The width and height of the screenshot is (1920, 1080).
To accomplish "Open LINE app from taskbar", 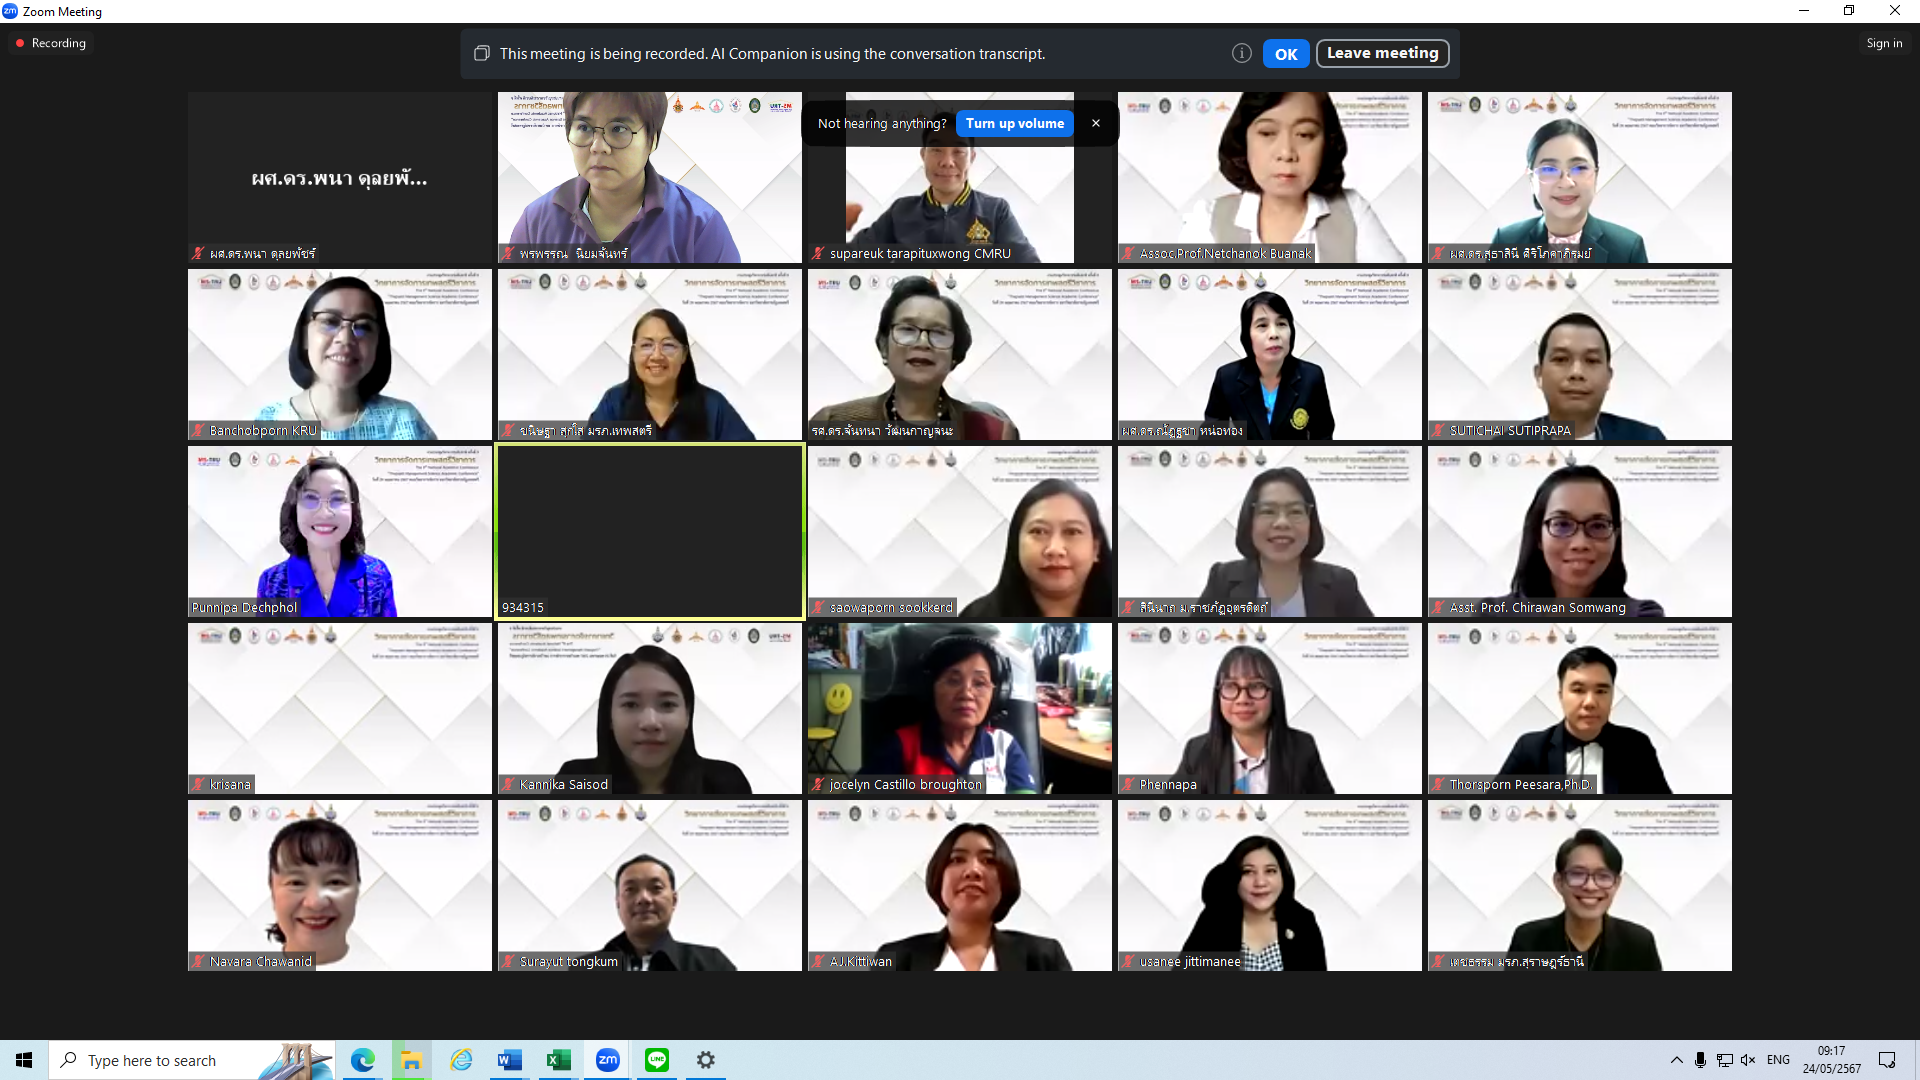I will 657,1060.
